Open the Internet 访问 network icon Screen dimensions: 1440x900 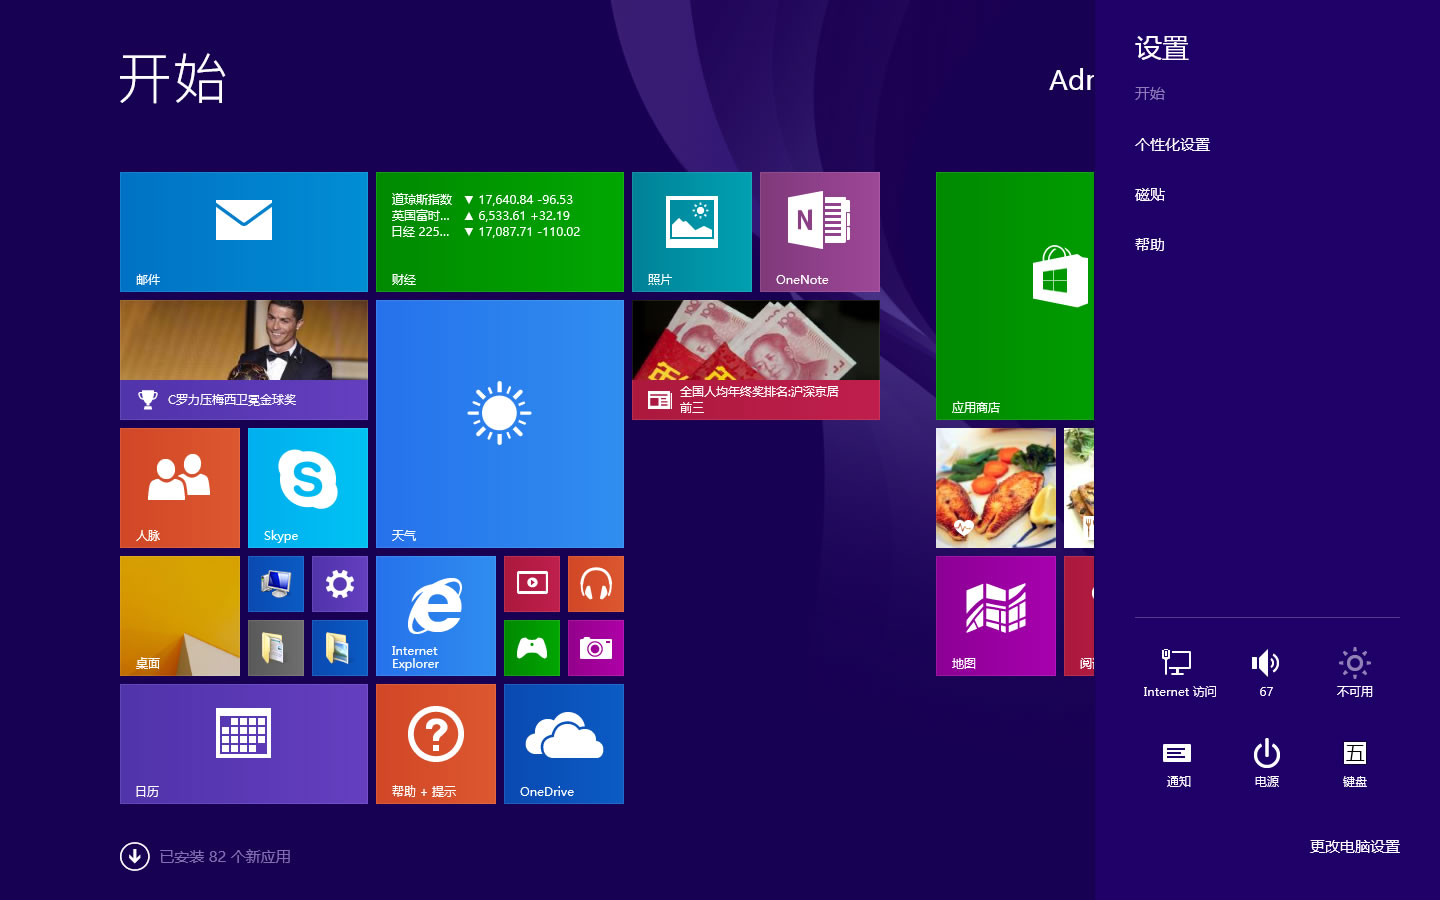tap(1179, 673)
